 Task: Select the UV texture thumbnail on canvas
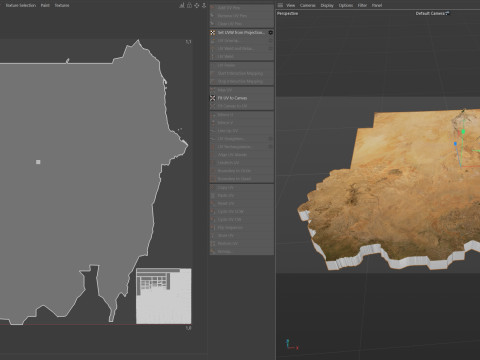tap(164, 296)
